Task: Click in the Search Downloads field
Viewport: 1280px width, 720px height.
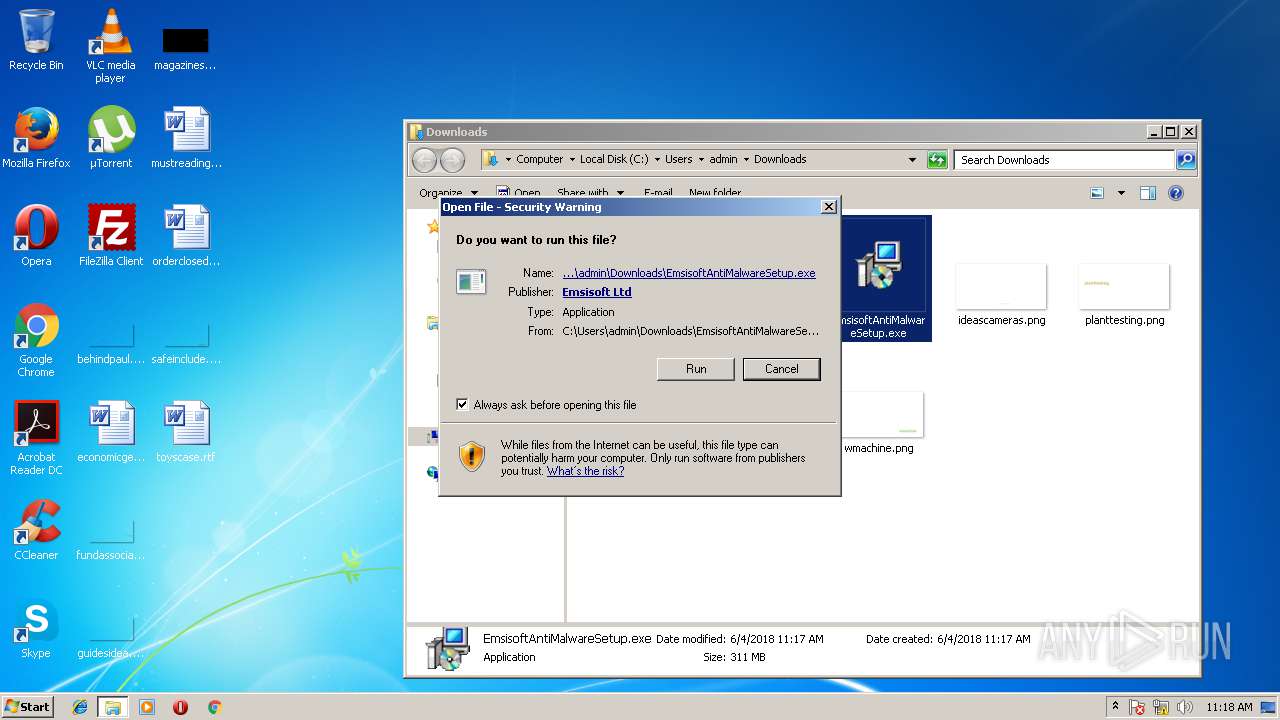Action: (1064, 160)
